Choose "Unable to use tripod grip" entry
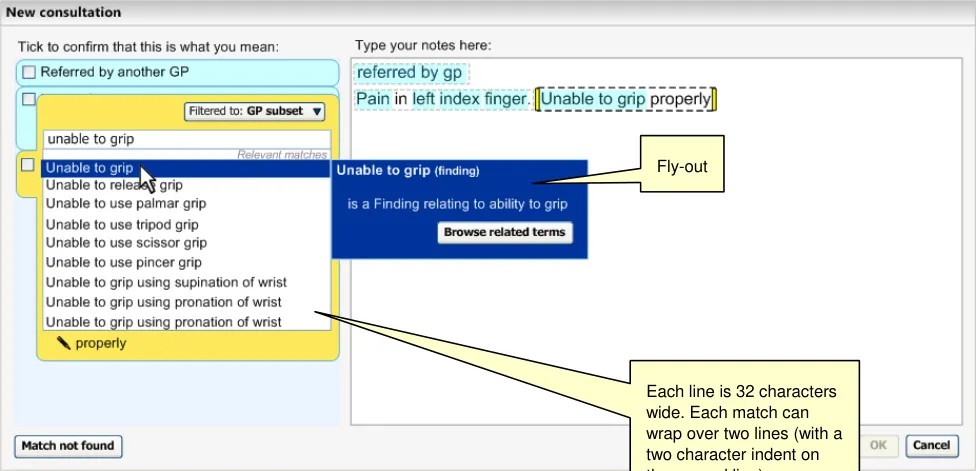 click(122, 224)
